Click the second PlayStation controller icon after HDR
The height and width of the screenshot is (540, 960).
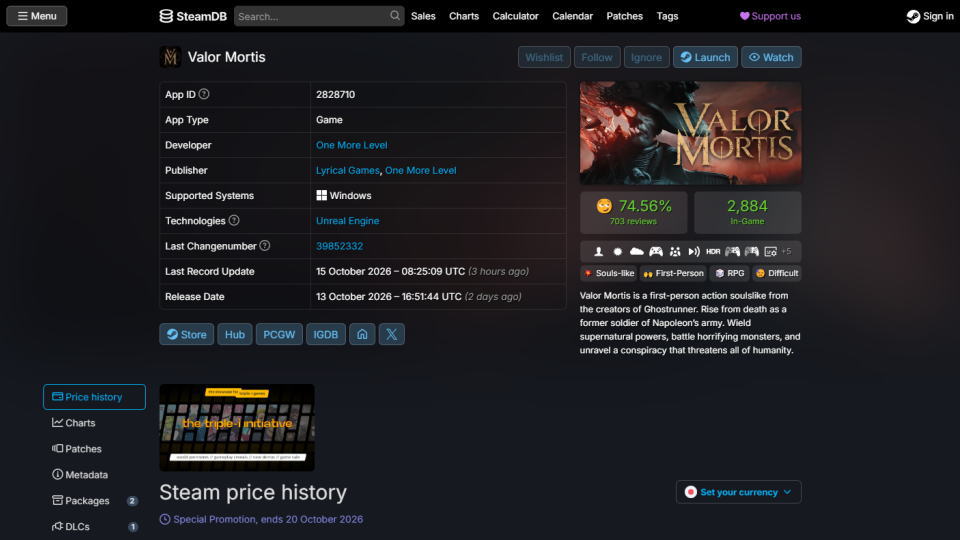751,251
